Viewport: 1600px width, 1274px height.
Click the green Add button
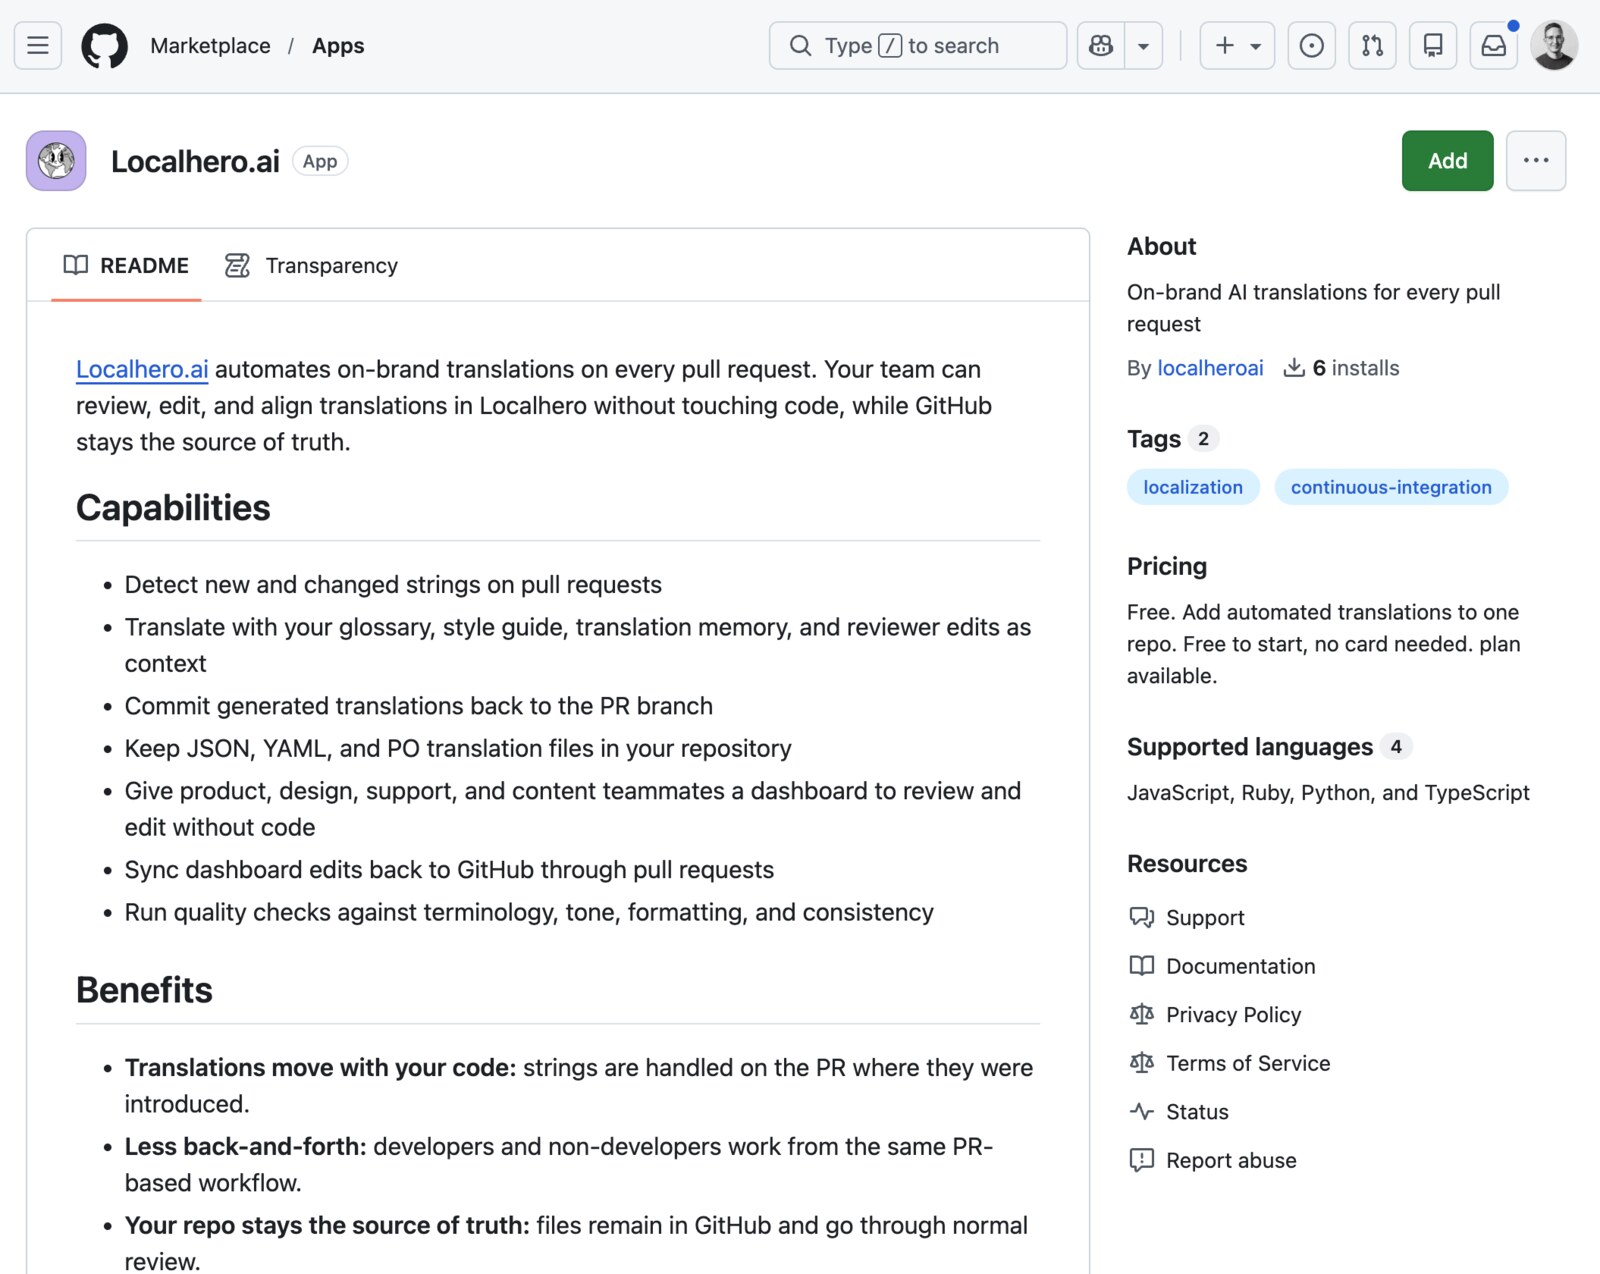(1447, 160)
